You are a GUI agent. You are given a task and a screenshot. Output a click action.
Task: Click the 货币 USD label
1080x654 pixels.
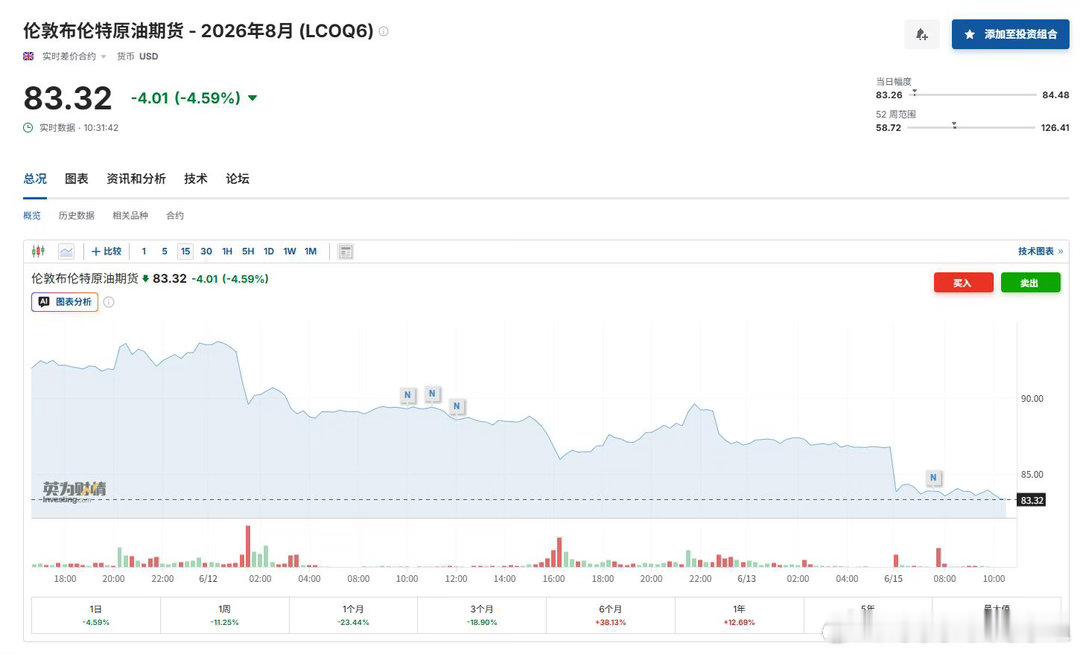[137, 56]
